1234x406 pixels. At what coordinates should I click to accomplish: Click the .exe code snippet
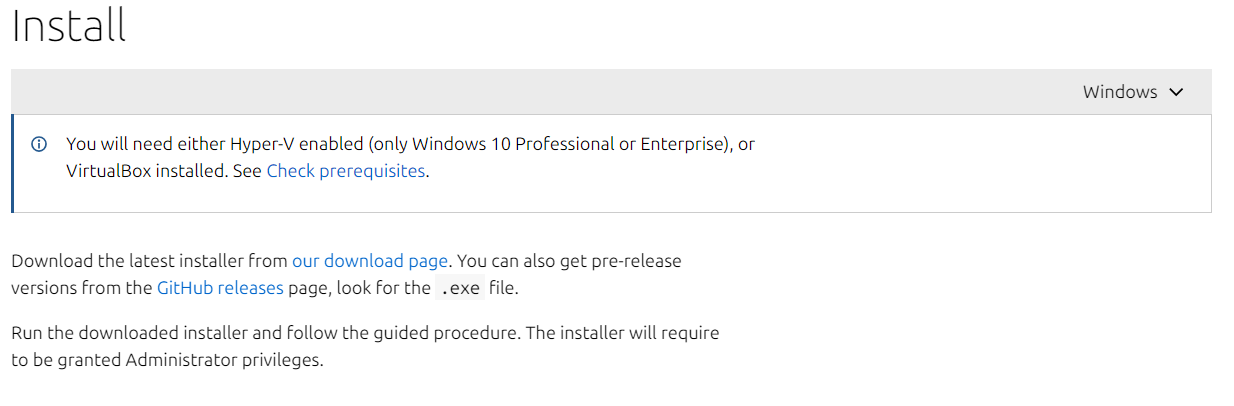pyautogui.click(x=461, y=289)
